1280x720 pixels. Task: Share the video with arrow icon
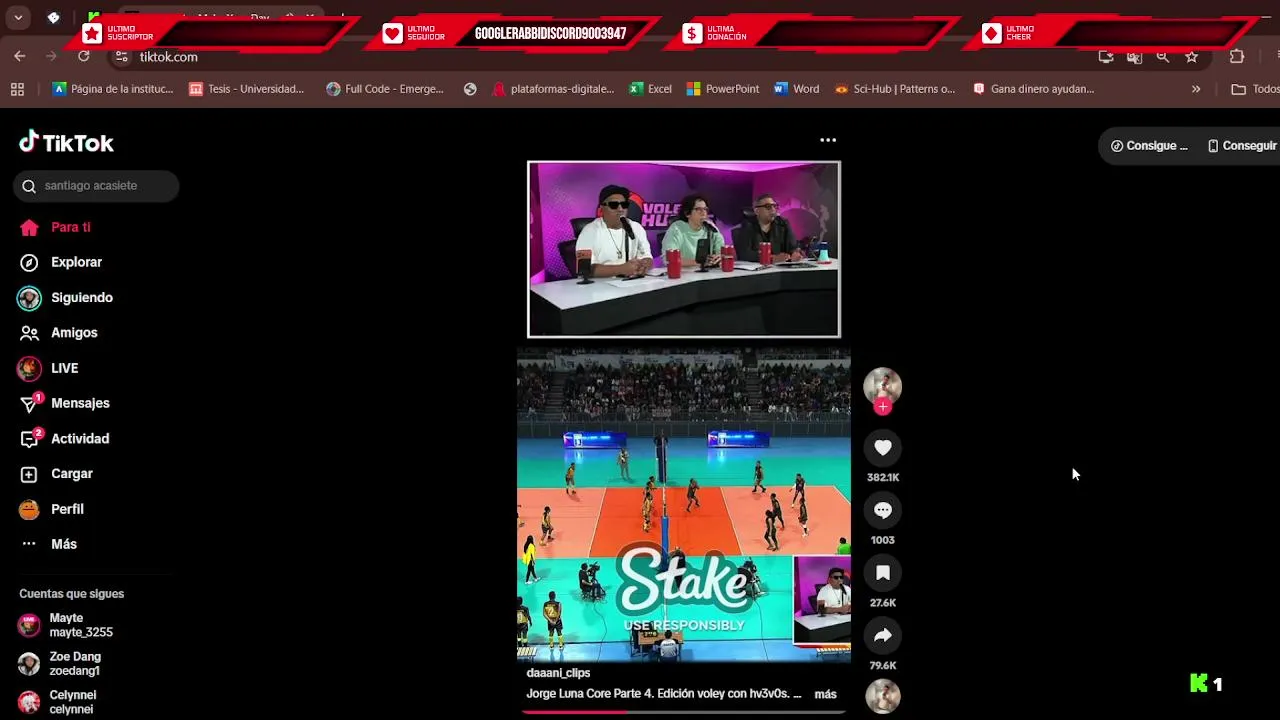[882, 636]
